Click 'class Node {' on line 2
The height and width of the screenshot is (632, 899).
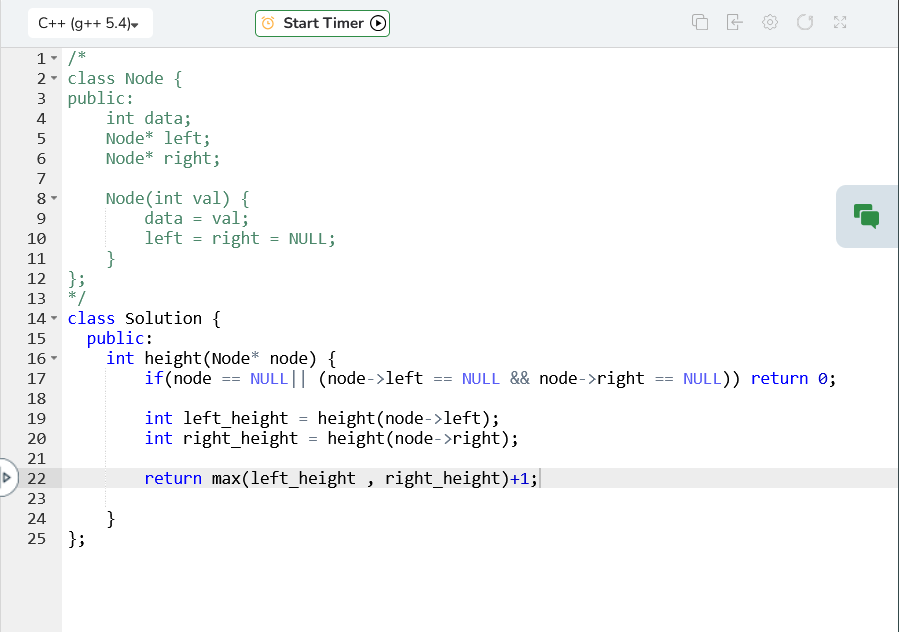click(125, 79)
